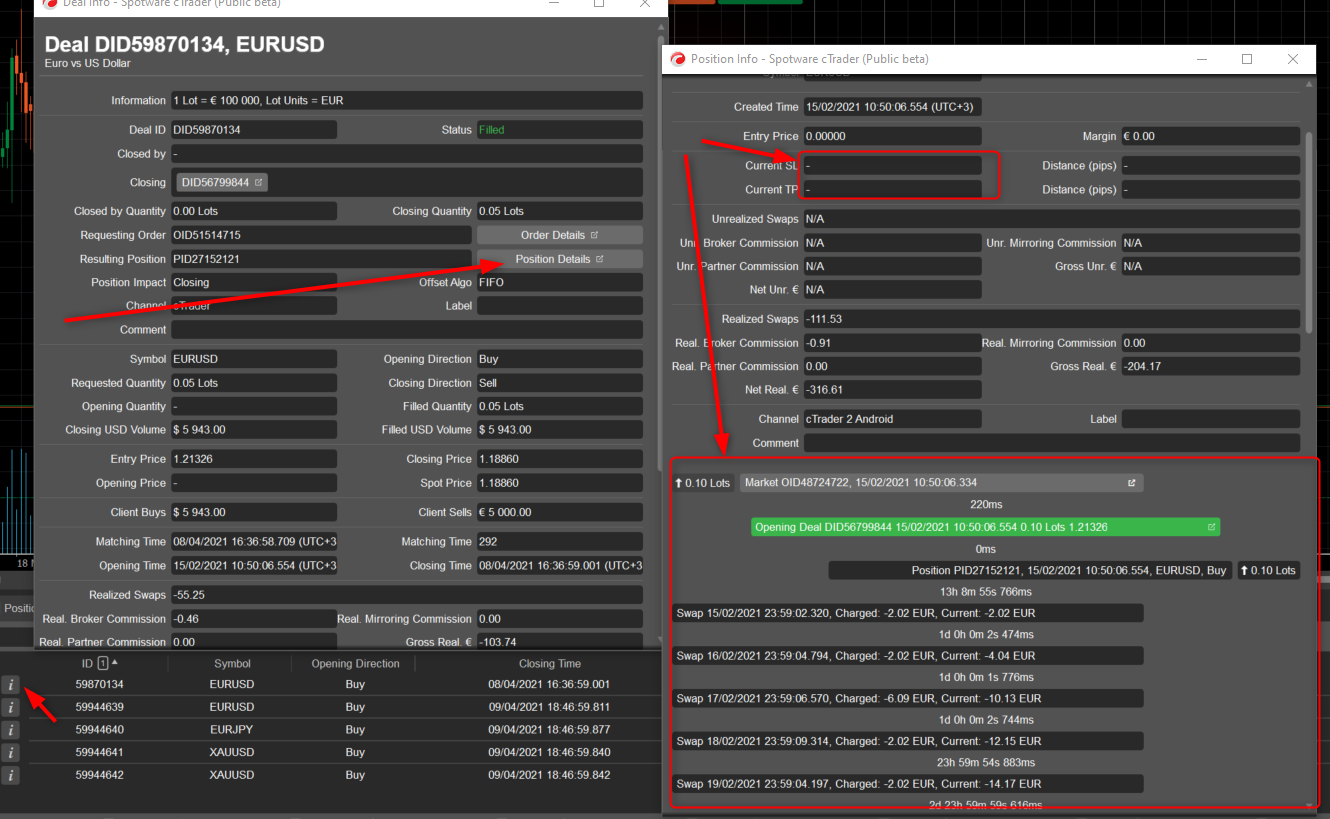Click 0.10 Lots badge beside Market order row
1330x819 pixels.
[703, 483]
